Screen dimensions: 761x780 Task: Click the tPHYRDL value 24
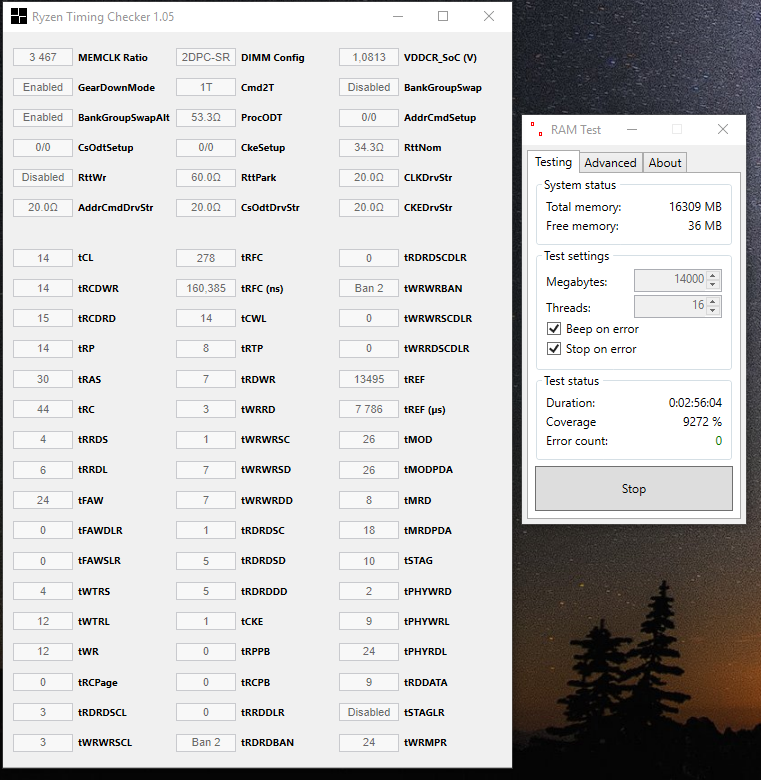click(x=369, y=651)
